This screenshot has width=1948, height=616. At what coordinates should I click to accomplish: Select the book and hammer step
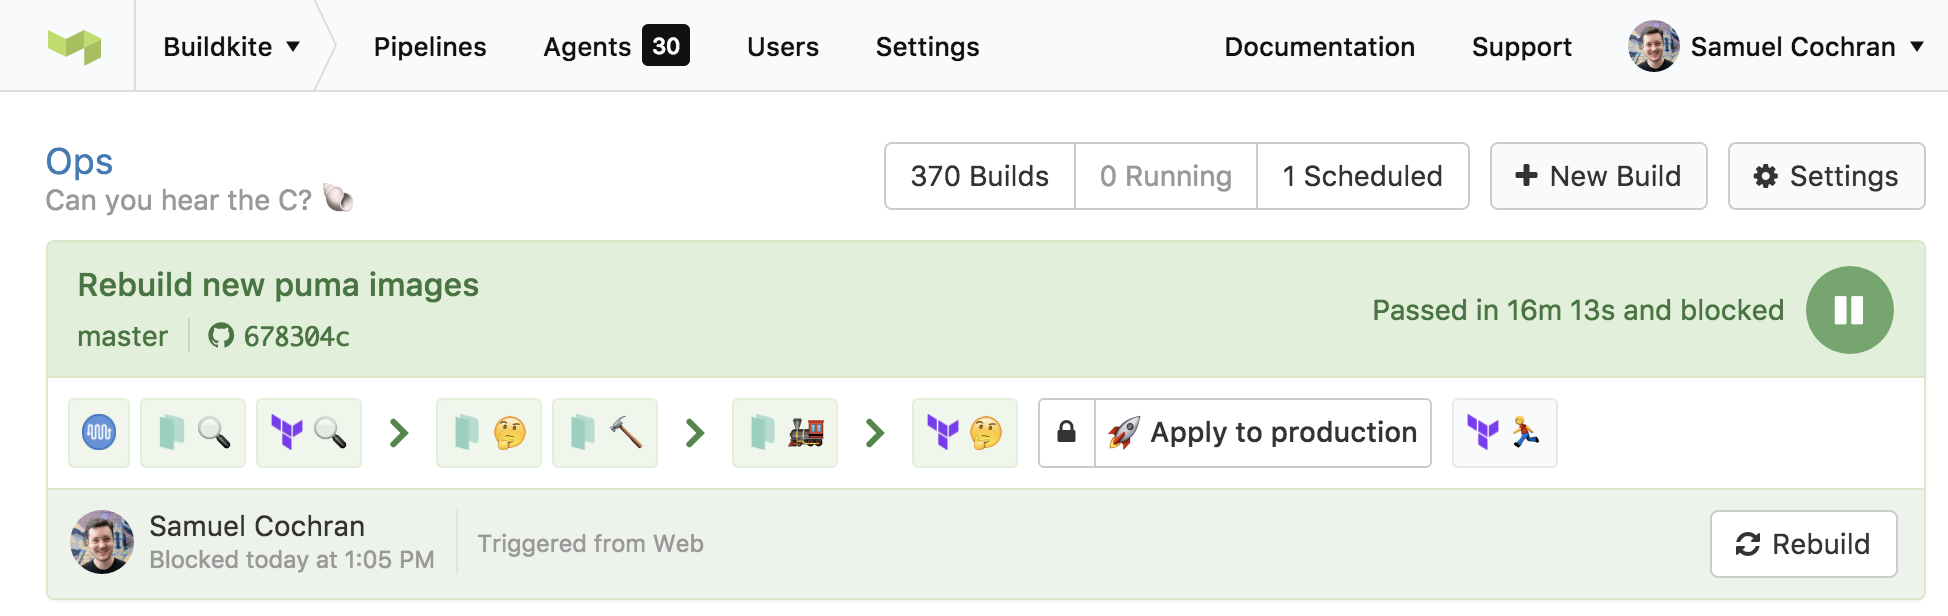click(605, 433)
